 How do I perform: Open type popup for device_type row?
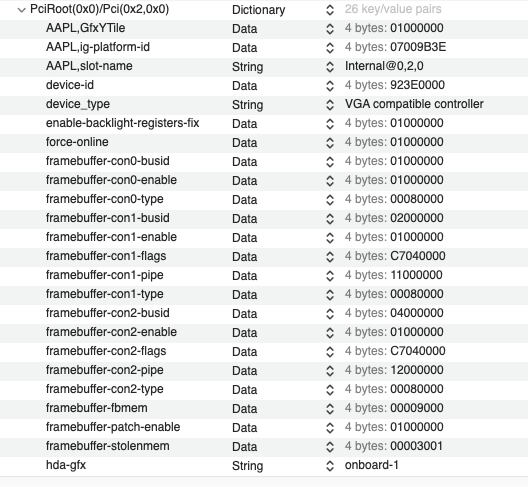click(x=330, y=105)
